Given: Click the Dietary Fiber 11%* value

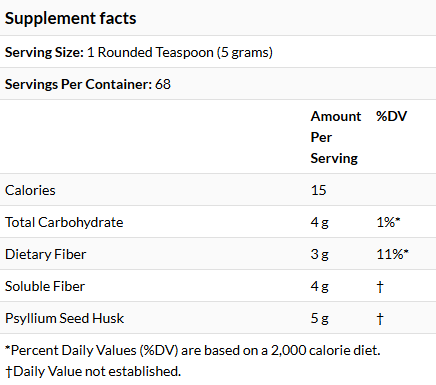Looking at the screenshot, I should click(x=392, y=254).
